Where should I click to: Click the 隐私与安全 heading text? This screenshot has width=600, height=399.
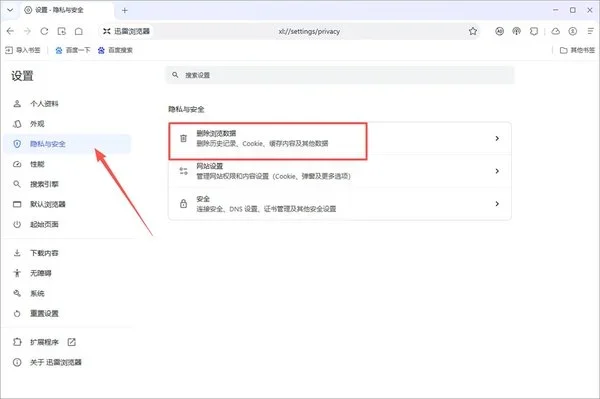point(186,109)
